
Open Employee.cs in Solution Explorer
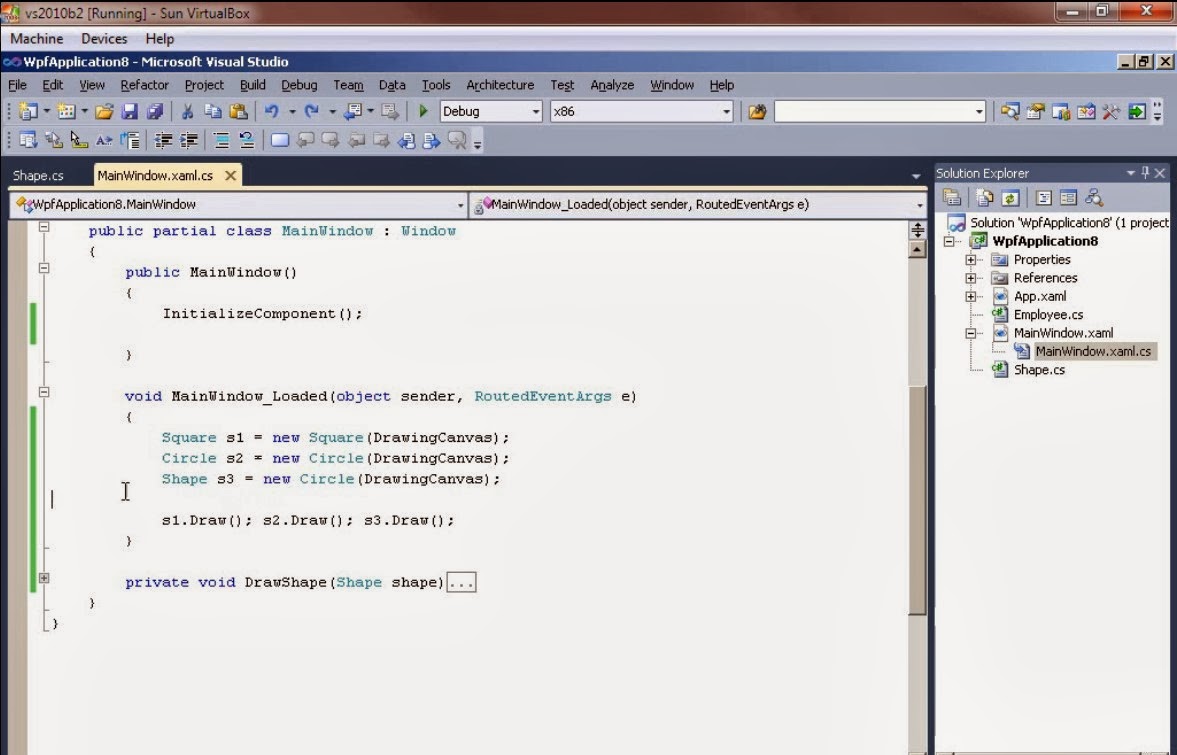[1048, 314]
